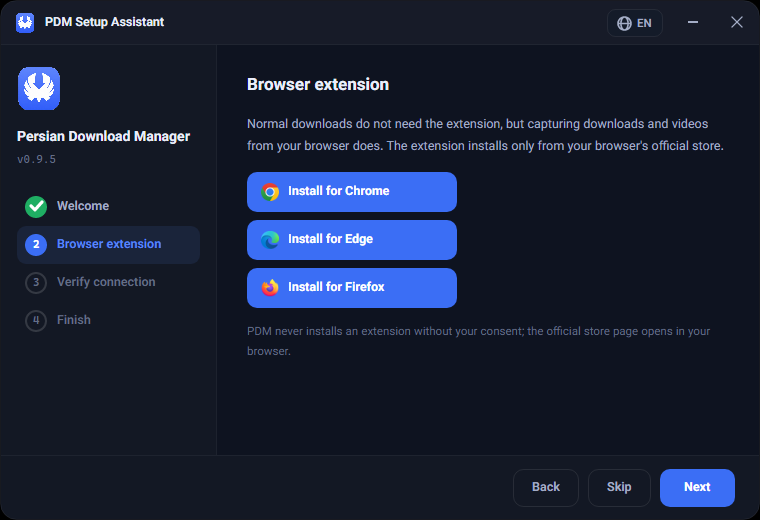Skip the browser extension step

coord(619,488)
